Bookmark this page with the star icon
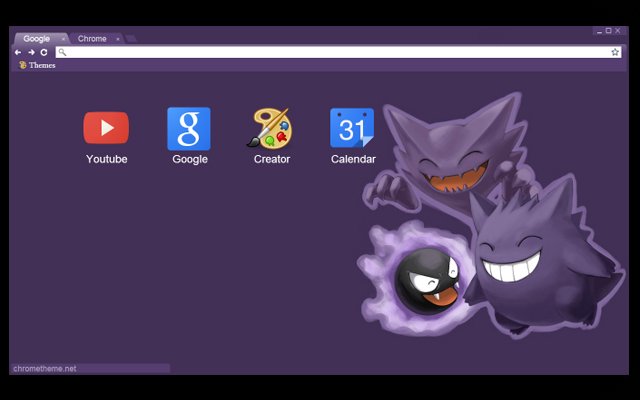The width and height of the screenshot is (640, 400). click(x=615, y=52)
